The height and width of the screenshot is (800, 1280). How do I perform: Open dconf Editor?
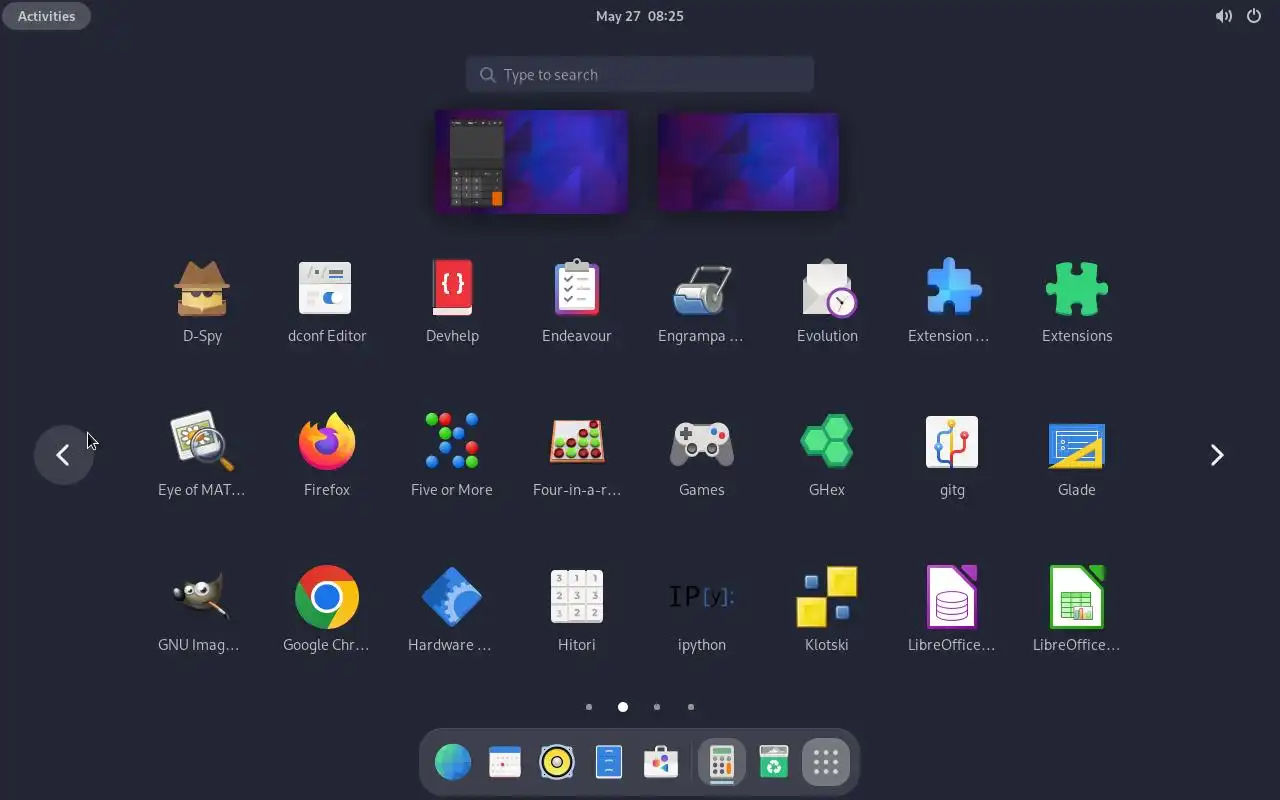(327, 302)
